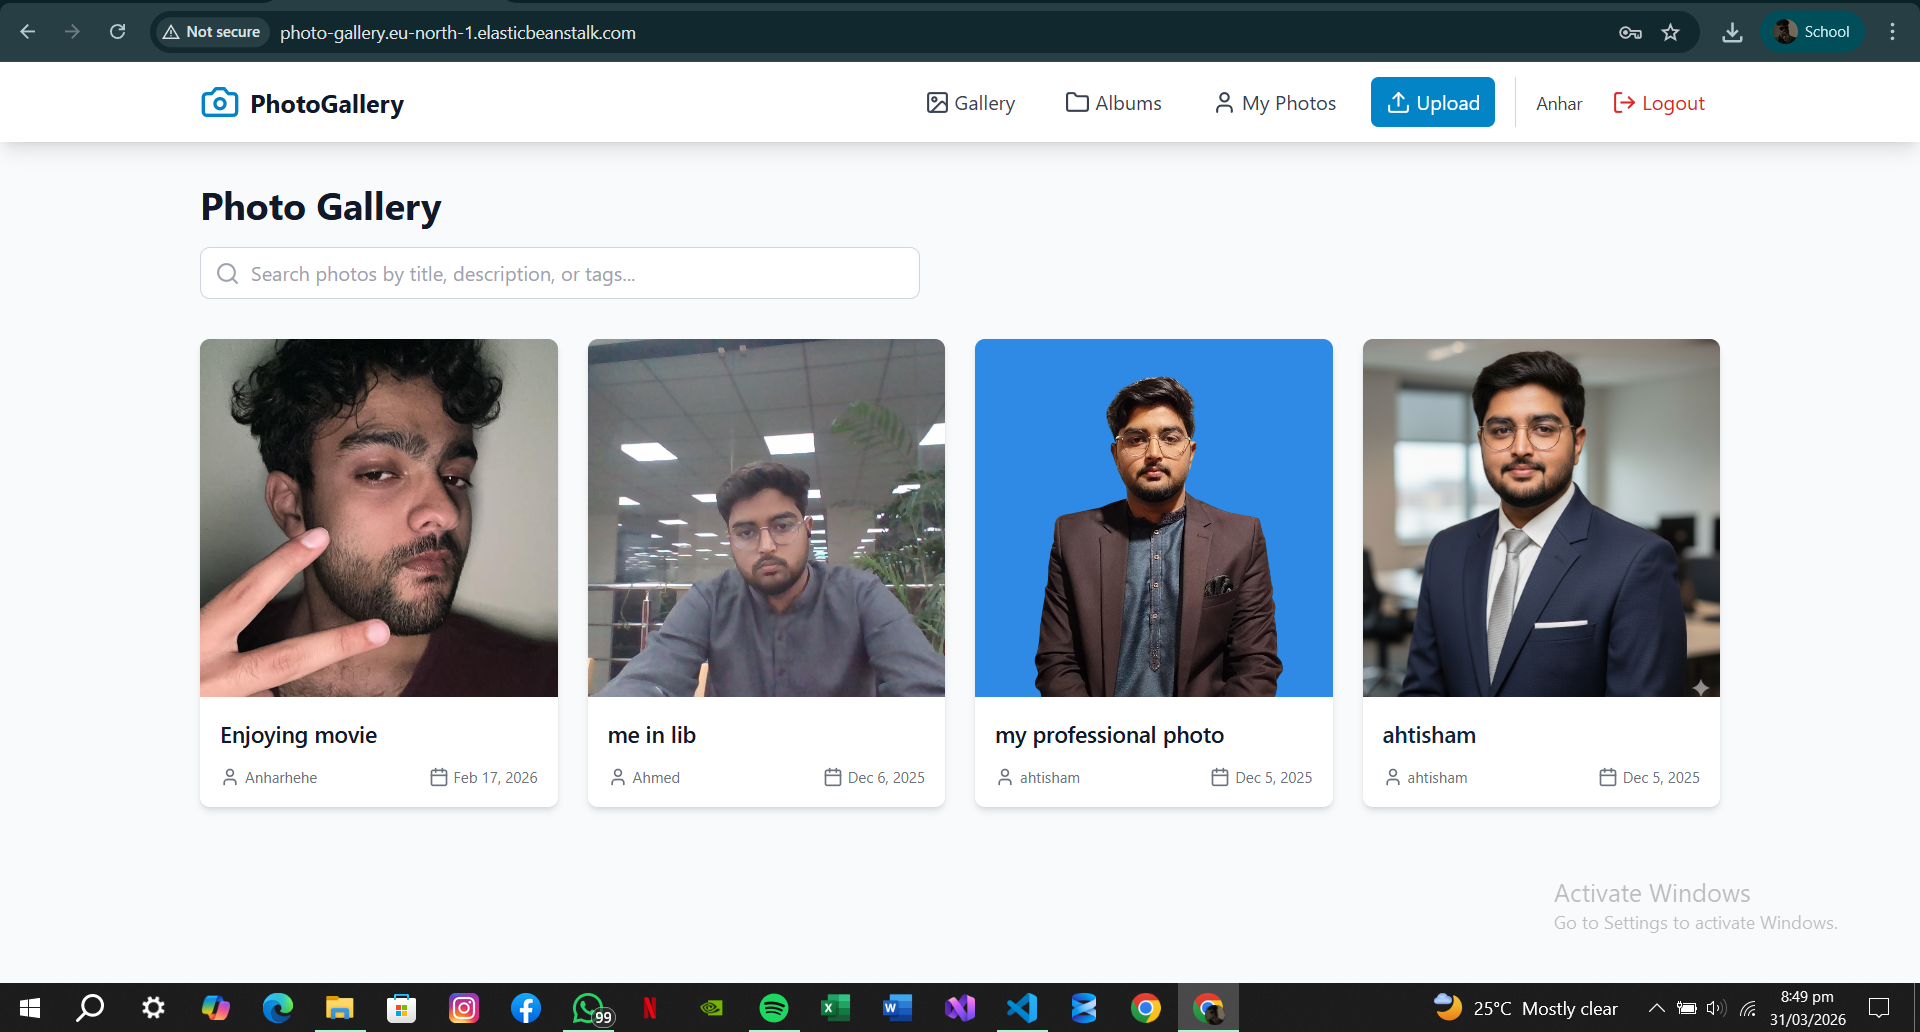
Task: Open the Chrome three-dot menu
Action: 1892,32
